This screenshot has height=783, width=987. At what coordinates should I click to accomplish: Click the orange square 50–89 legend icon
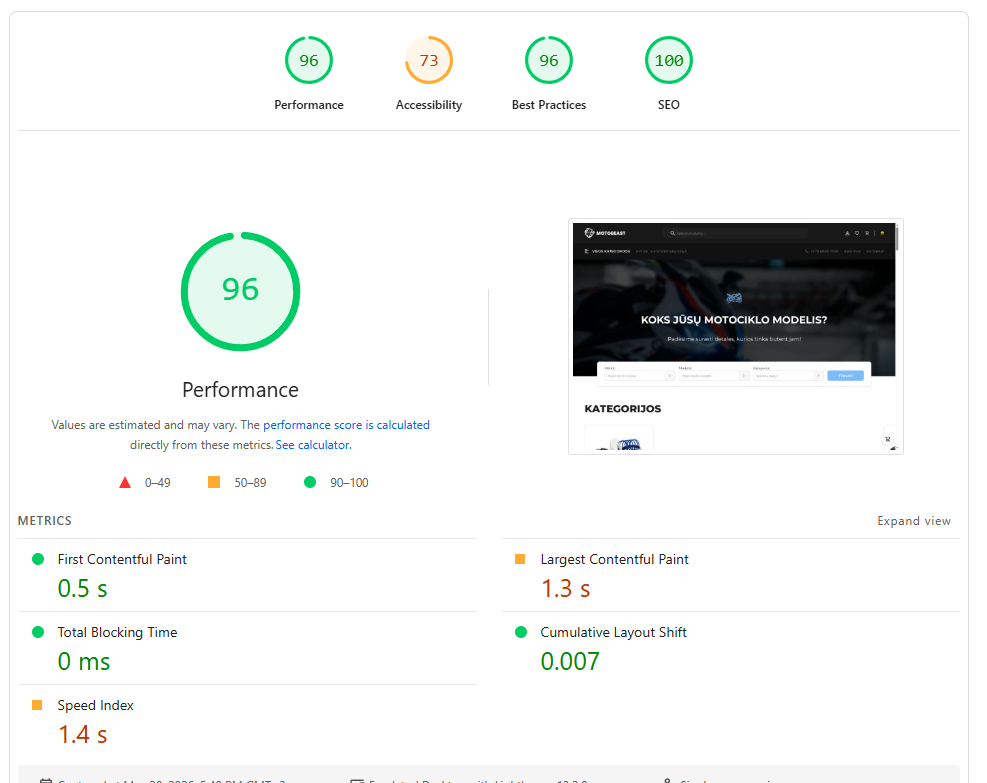point(214,482)
